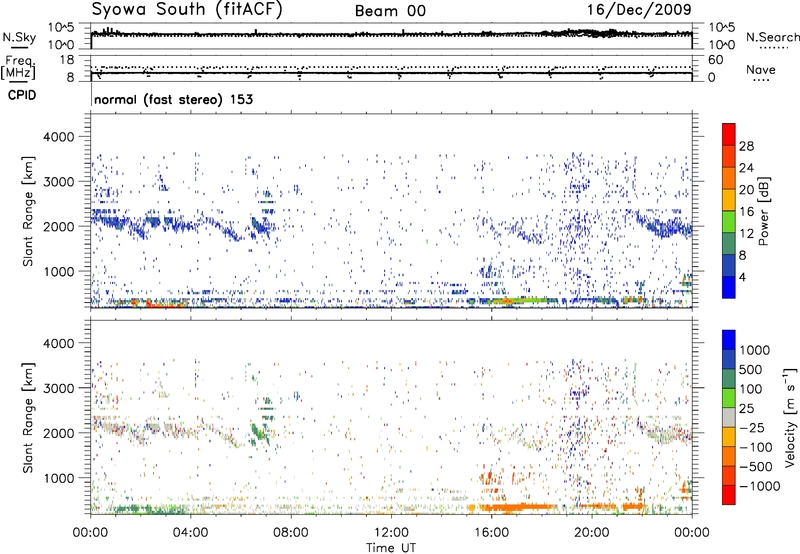Click the "CPID" label

click(22, 95)
